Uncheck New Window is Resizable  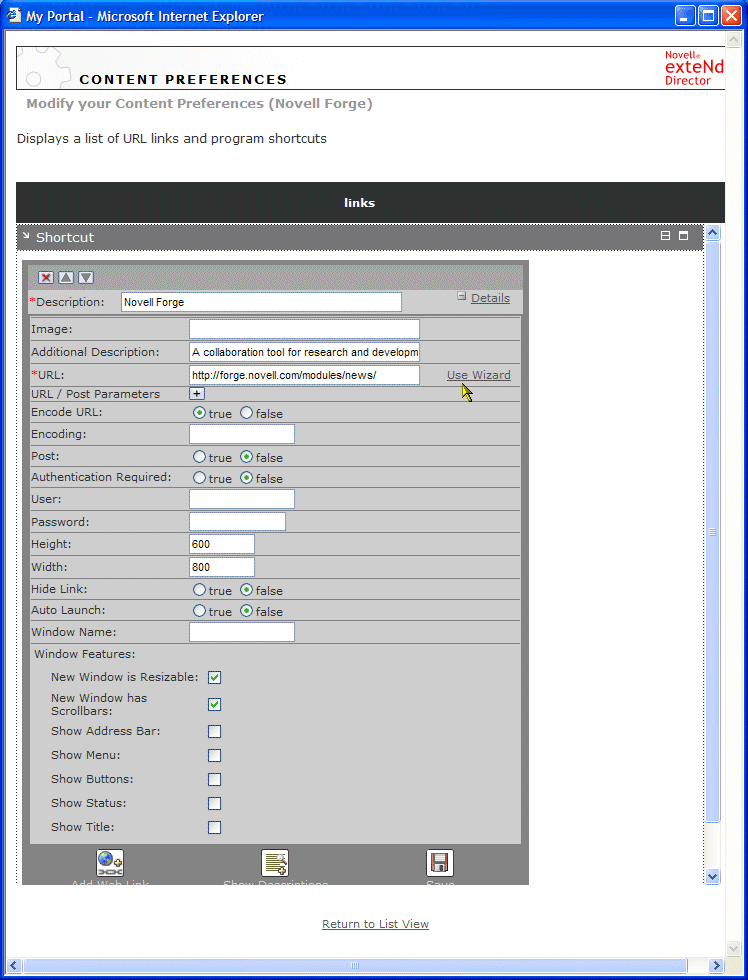click(214, 678)
